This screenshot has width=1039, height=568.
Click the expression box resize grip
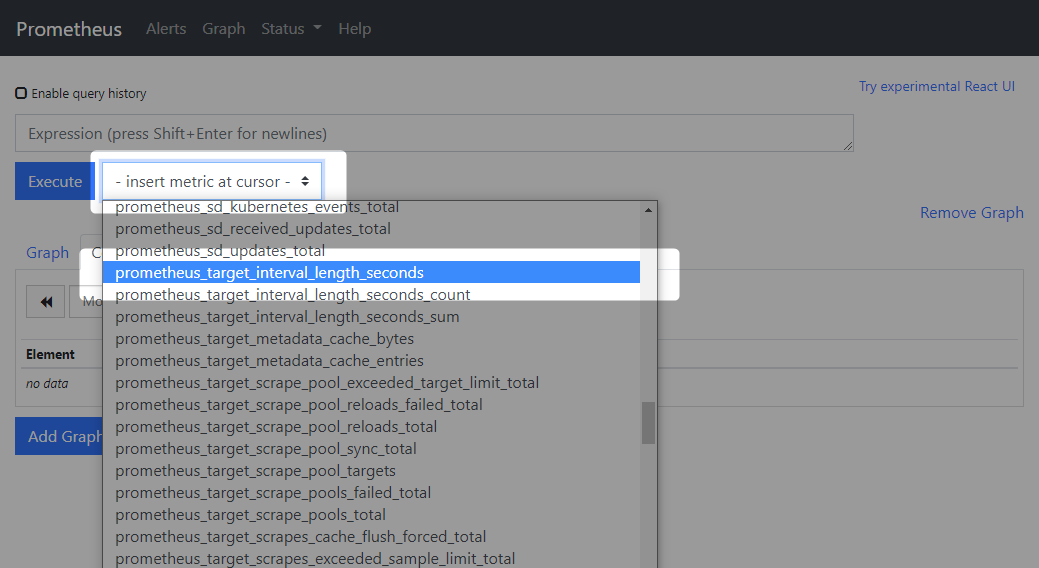click(x=848, y=146)
